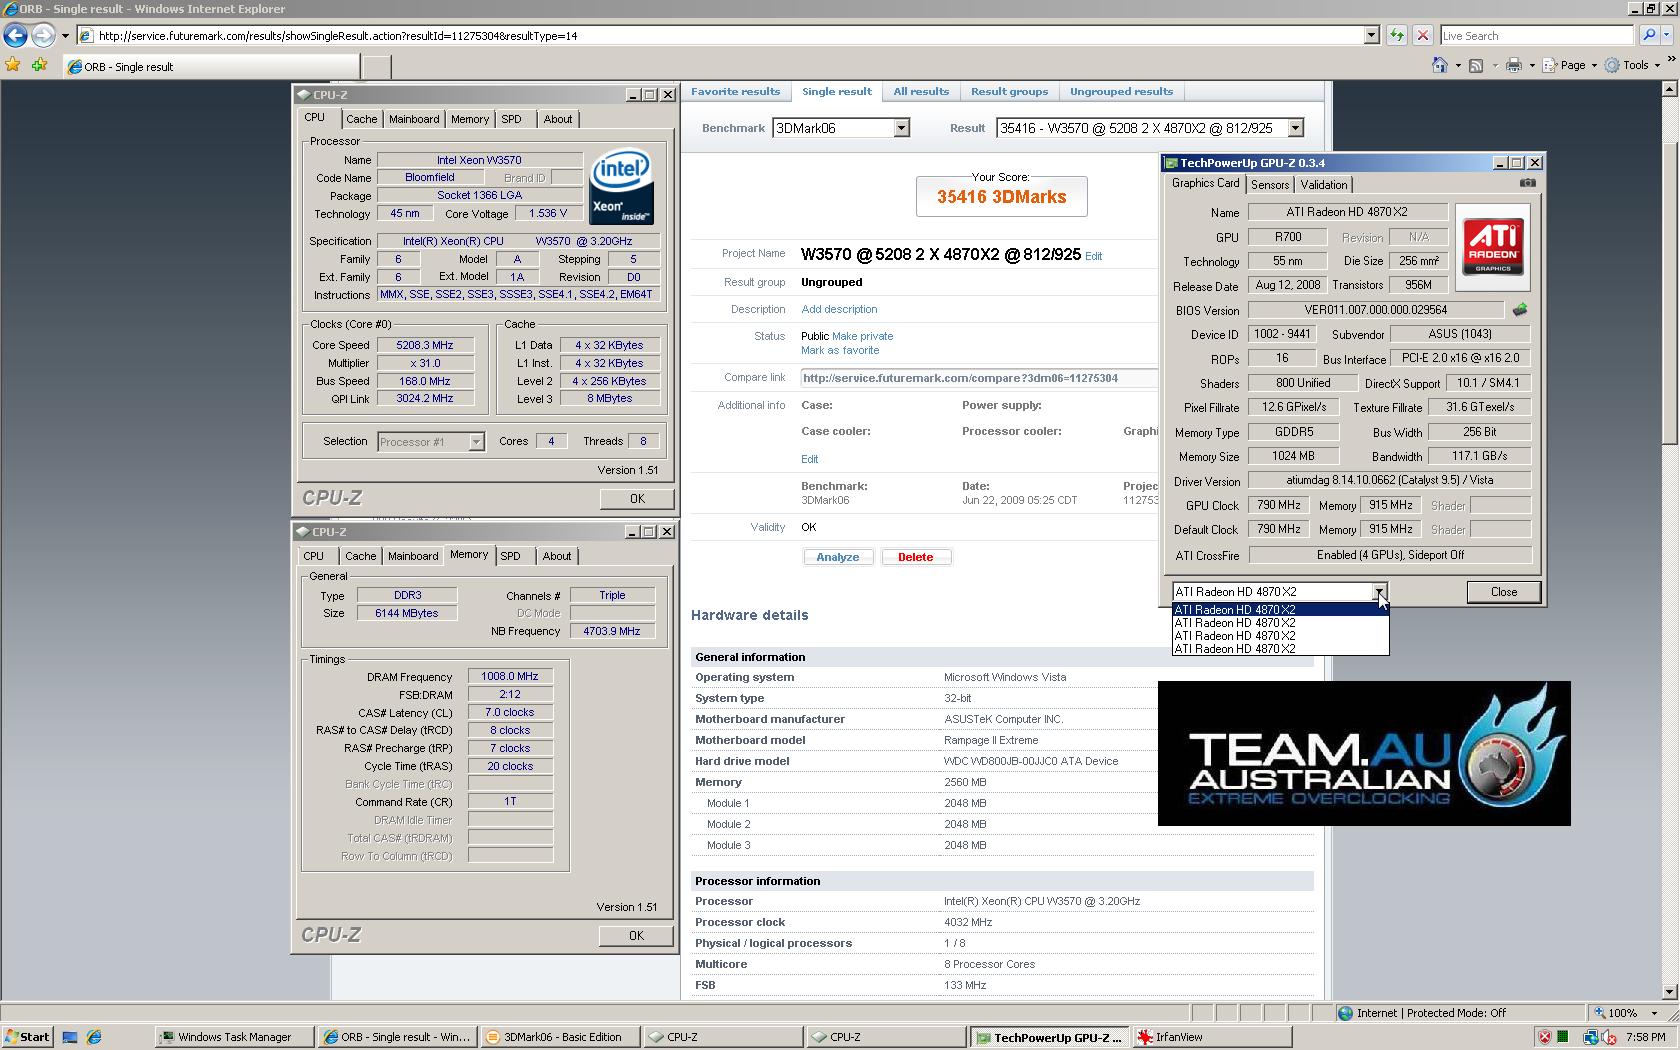Screen dimensions: 1680x1050
Task: Click the IE Forward navigation arrow
Action: pos(42,35)
